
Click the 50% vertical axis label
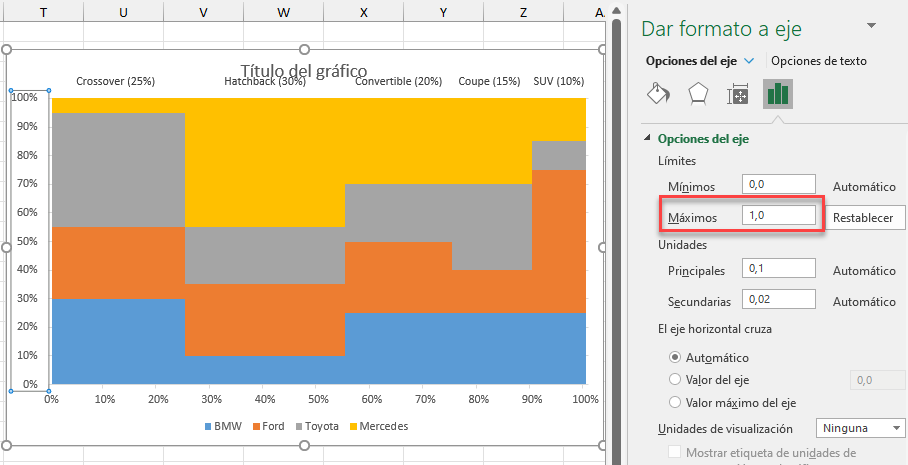pos(27,240)
